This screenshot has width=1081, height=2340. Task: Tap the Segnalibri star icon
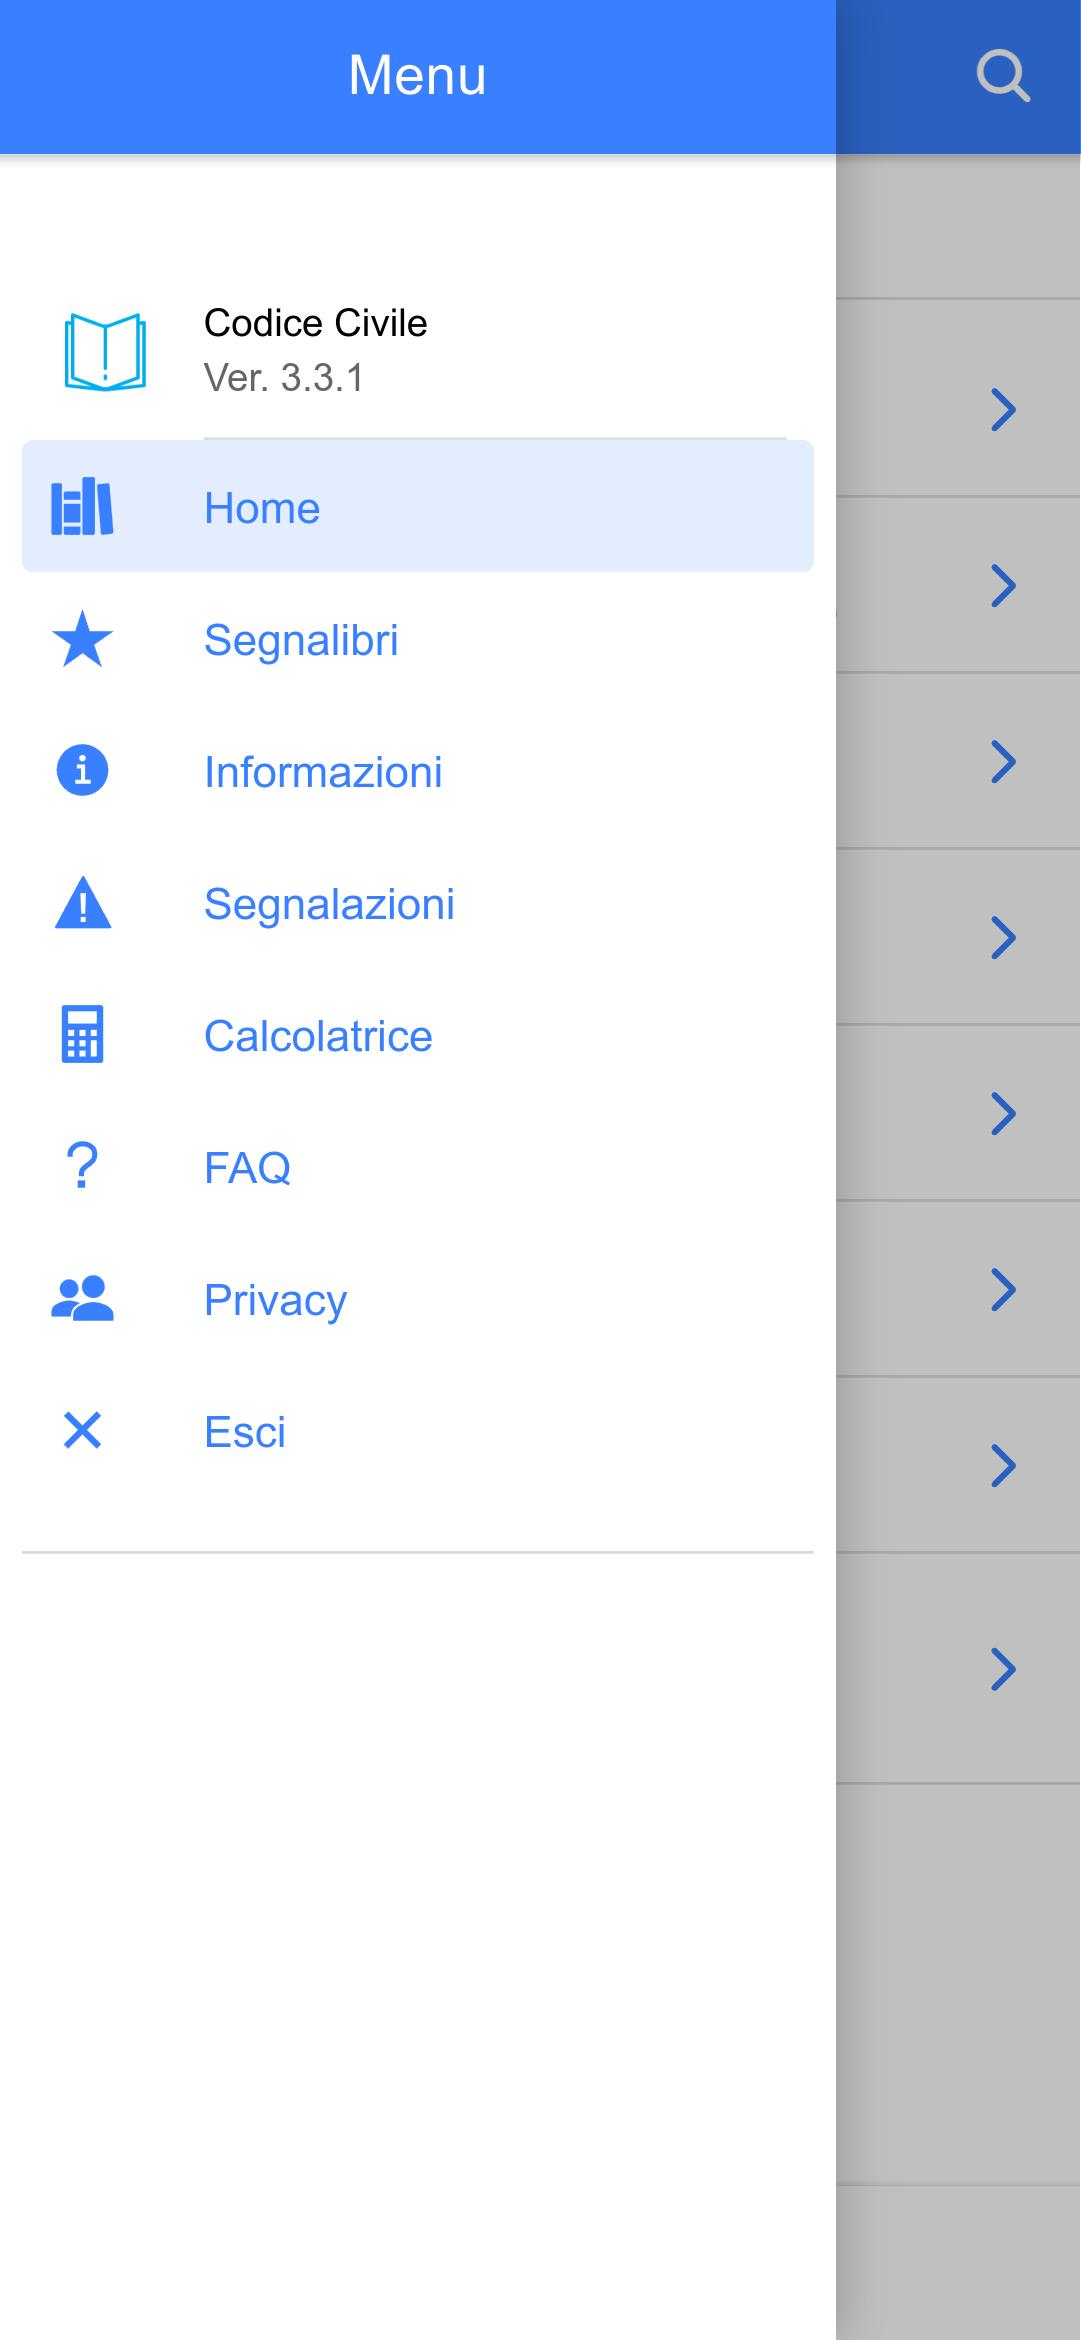point(82,639)
